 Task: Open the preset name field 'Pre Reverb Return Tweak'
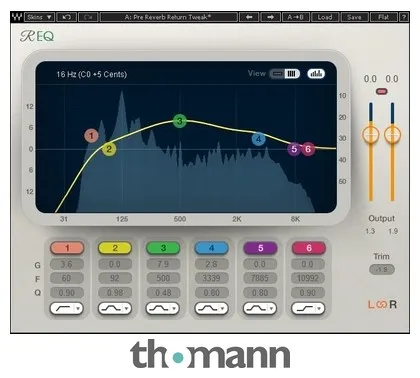pos(169,17)
